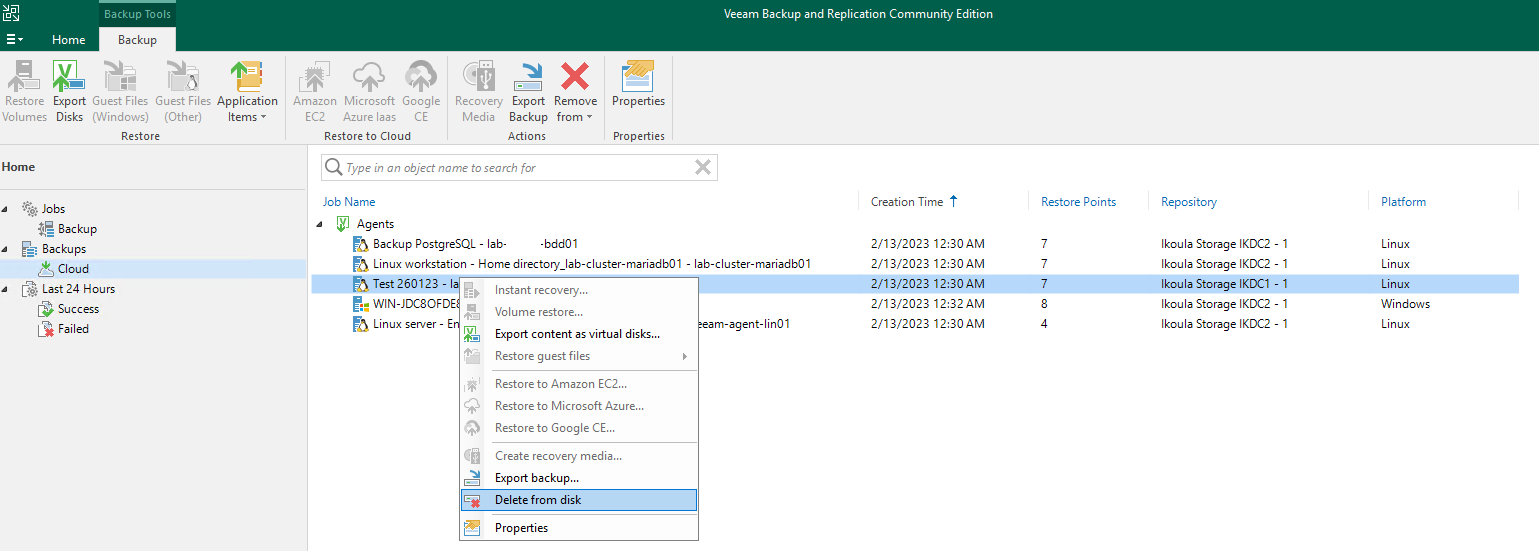Click the search magnifier icon
This screenshot has width=1539, height=551.
tap(334, 167)
